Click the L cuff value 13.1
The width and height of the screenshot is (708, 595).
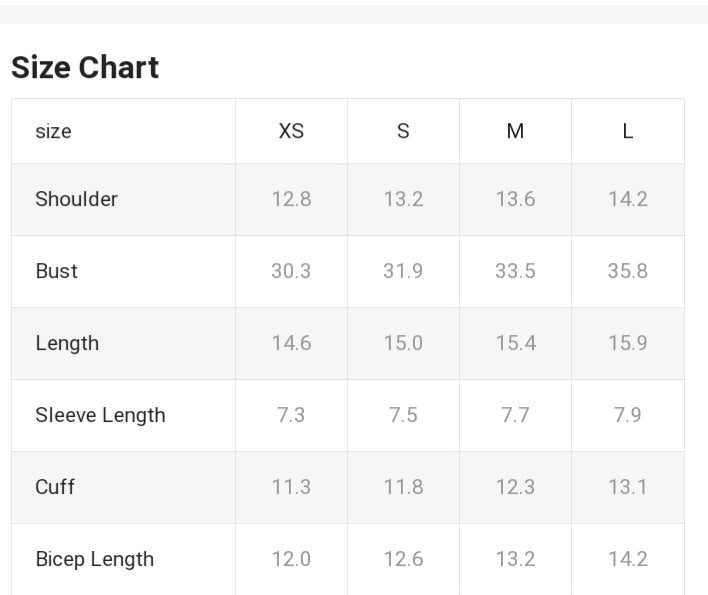click(x=627, y=487)
